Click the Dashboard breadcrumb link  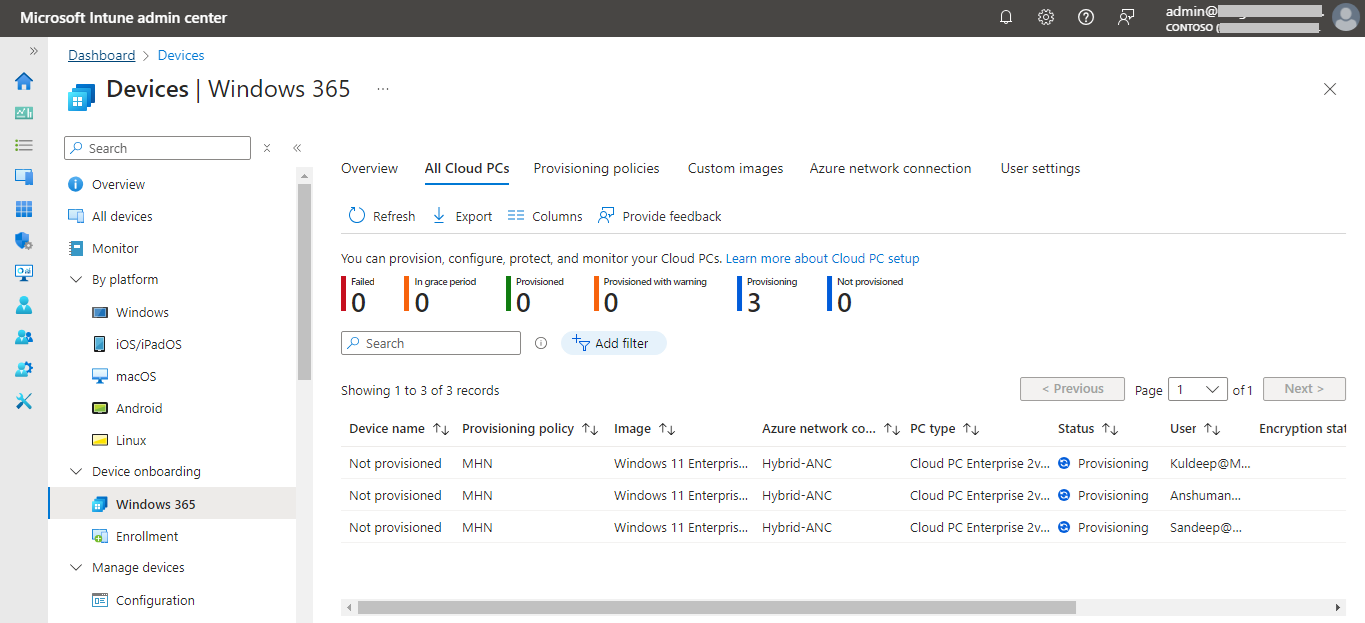101,55
